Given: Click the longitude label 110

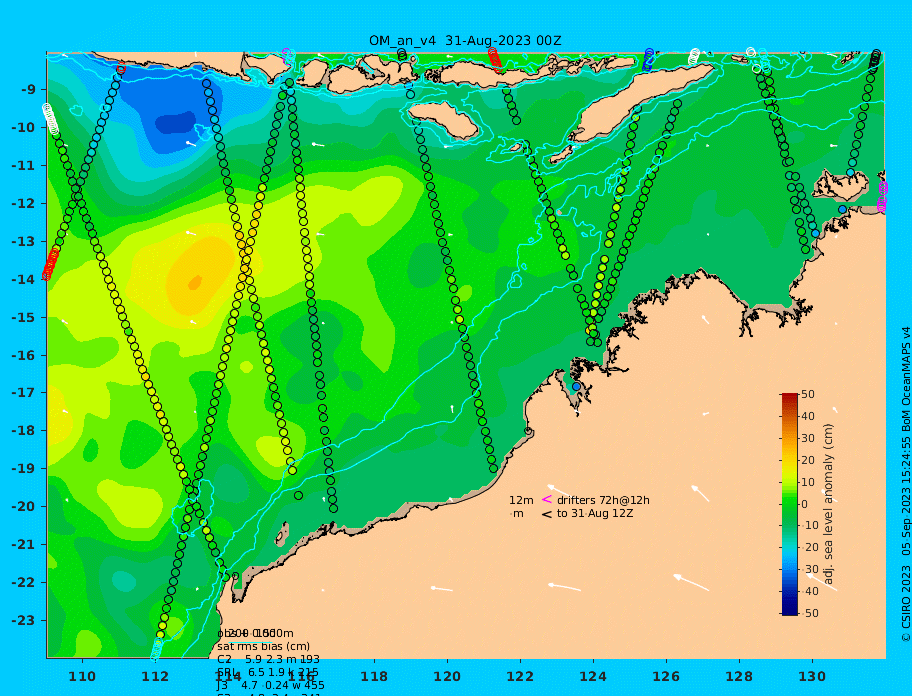Looking at the screenshot, I should click(x=82, y=676).
